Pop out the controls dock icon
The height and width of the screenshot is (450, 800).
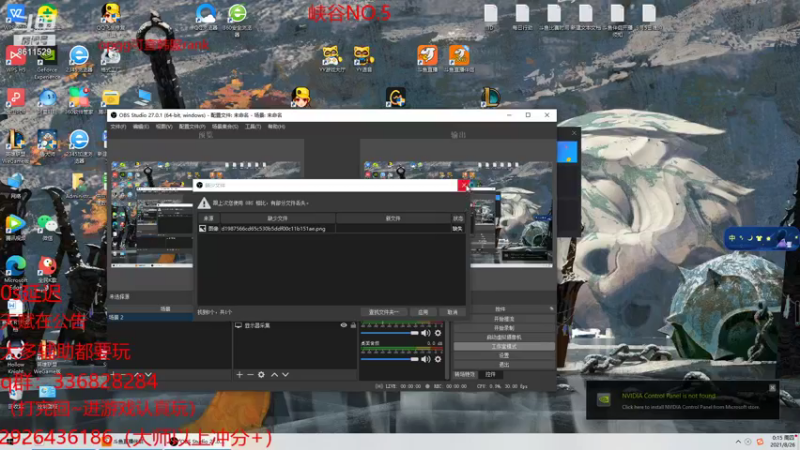tap(552, 309)
